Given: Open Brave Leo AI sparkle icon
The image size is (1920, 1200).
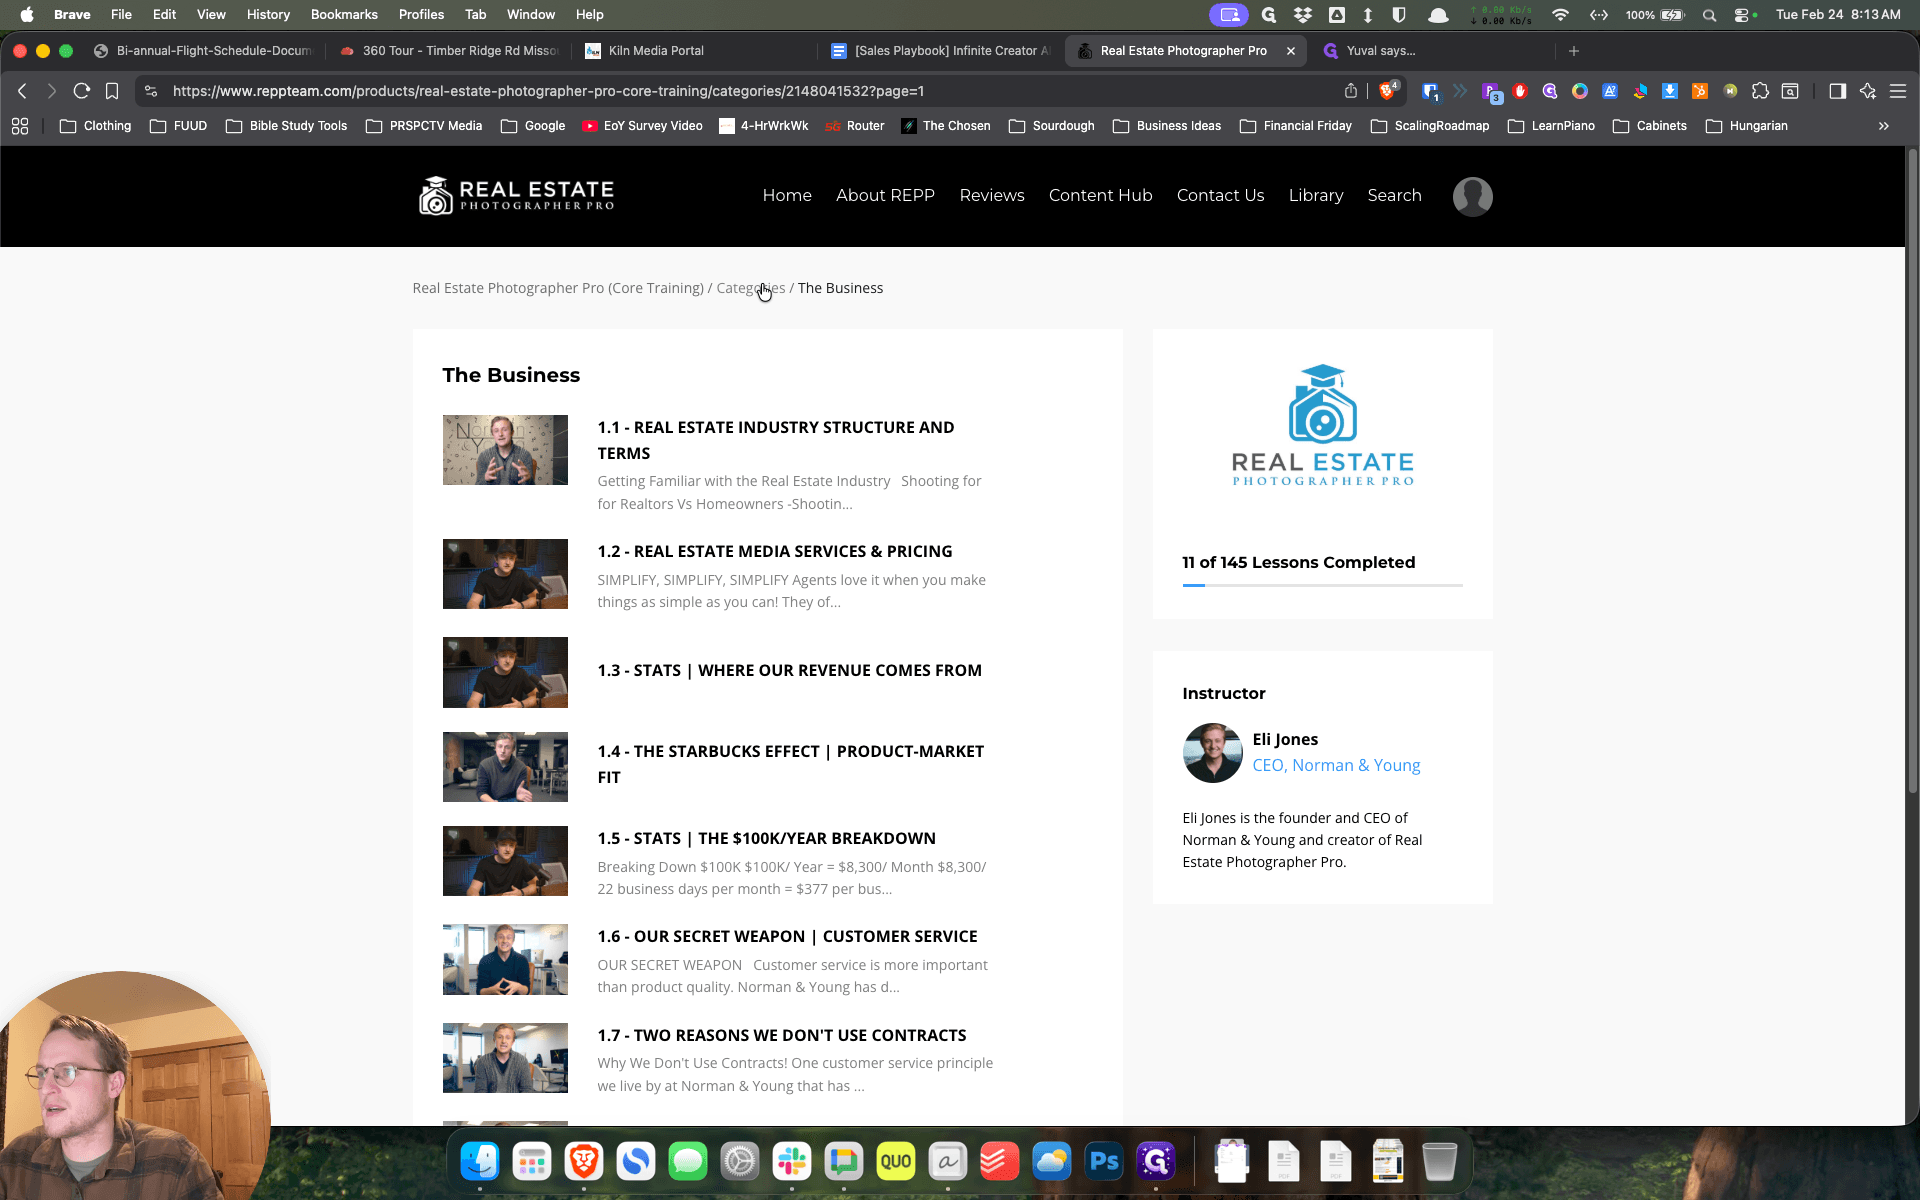Looking at the screenshot, I should point(1867,91).
